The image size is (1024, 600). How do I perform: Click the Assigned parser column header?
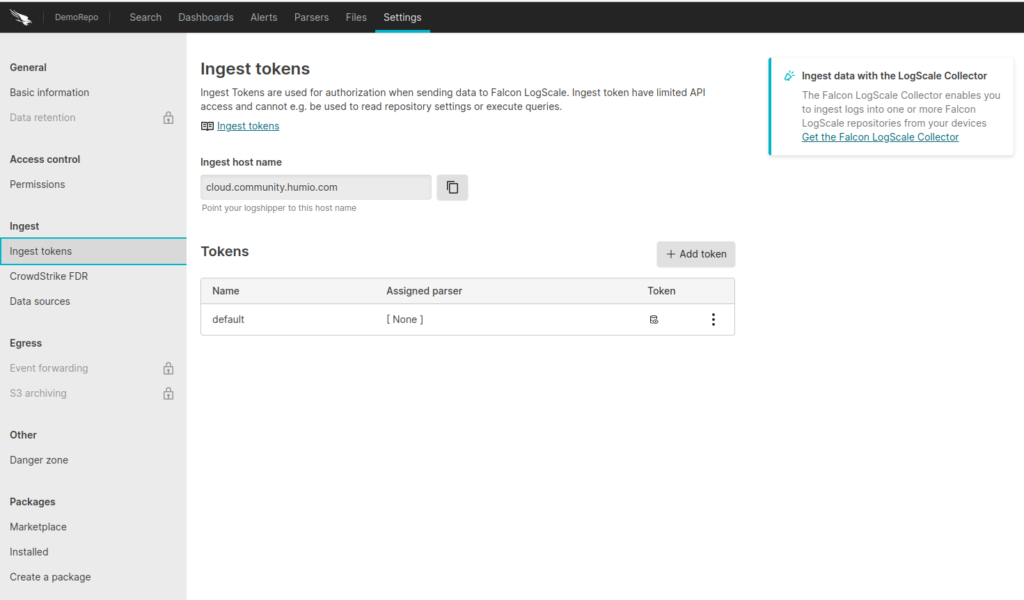[x=424, y=291]
